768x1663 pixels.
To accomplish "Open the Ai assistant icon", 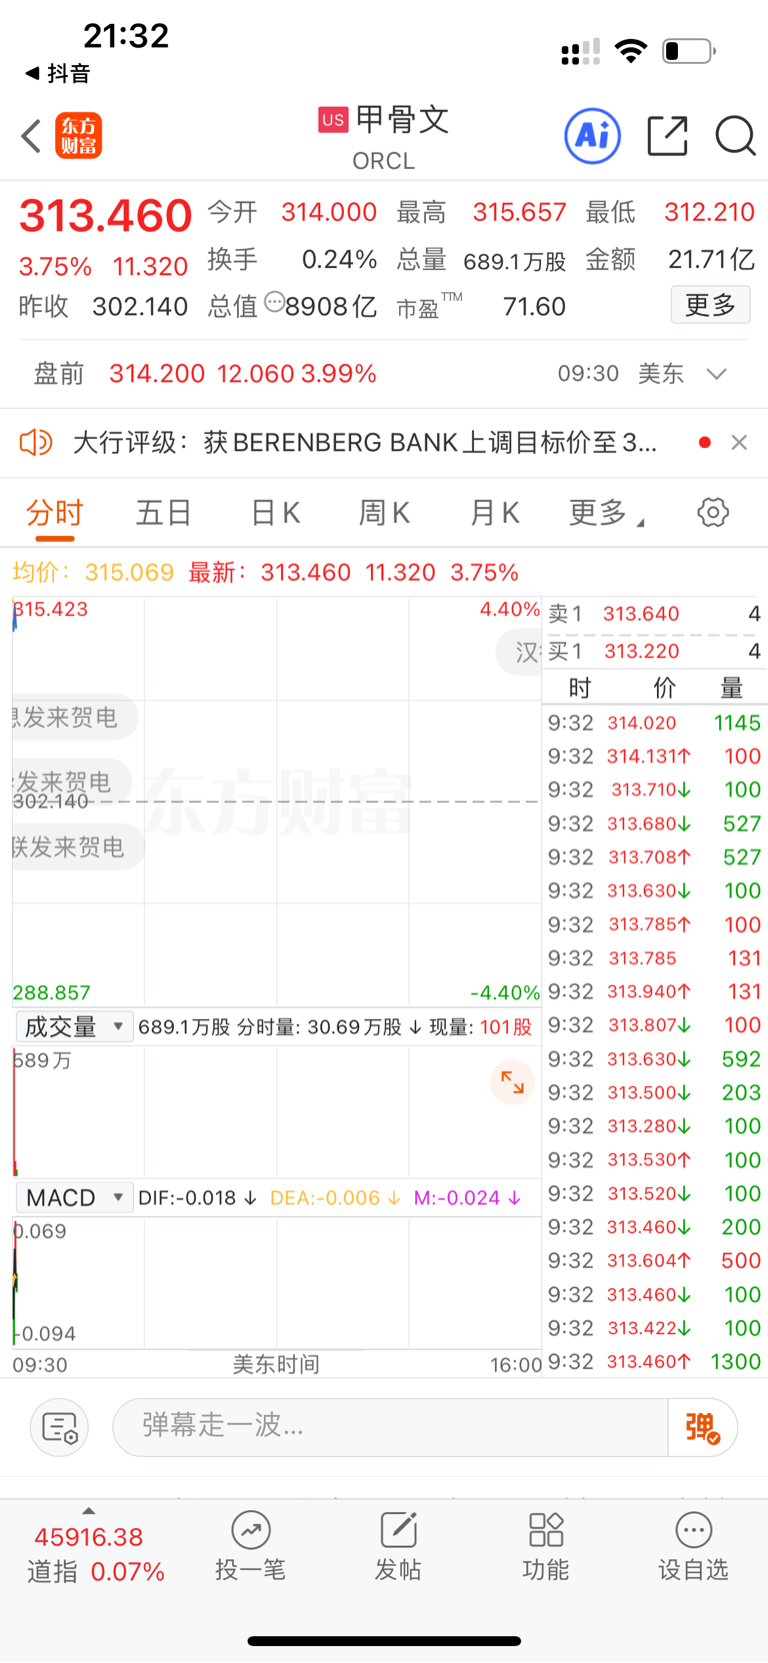I will tap(593, 135).
